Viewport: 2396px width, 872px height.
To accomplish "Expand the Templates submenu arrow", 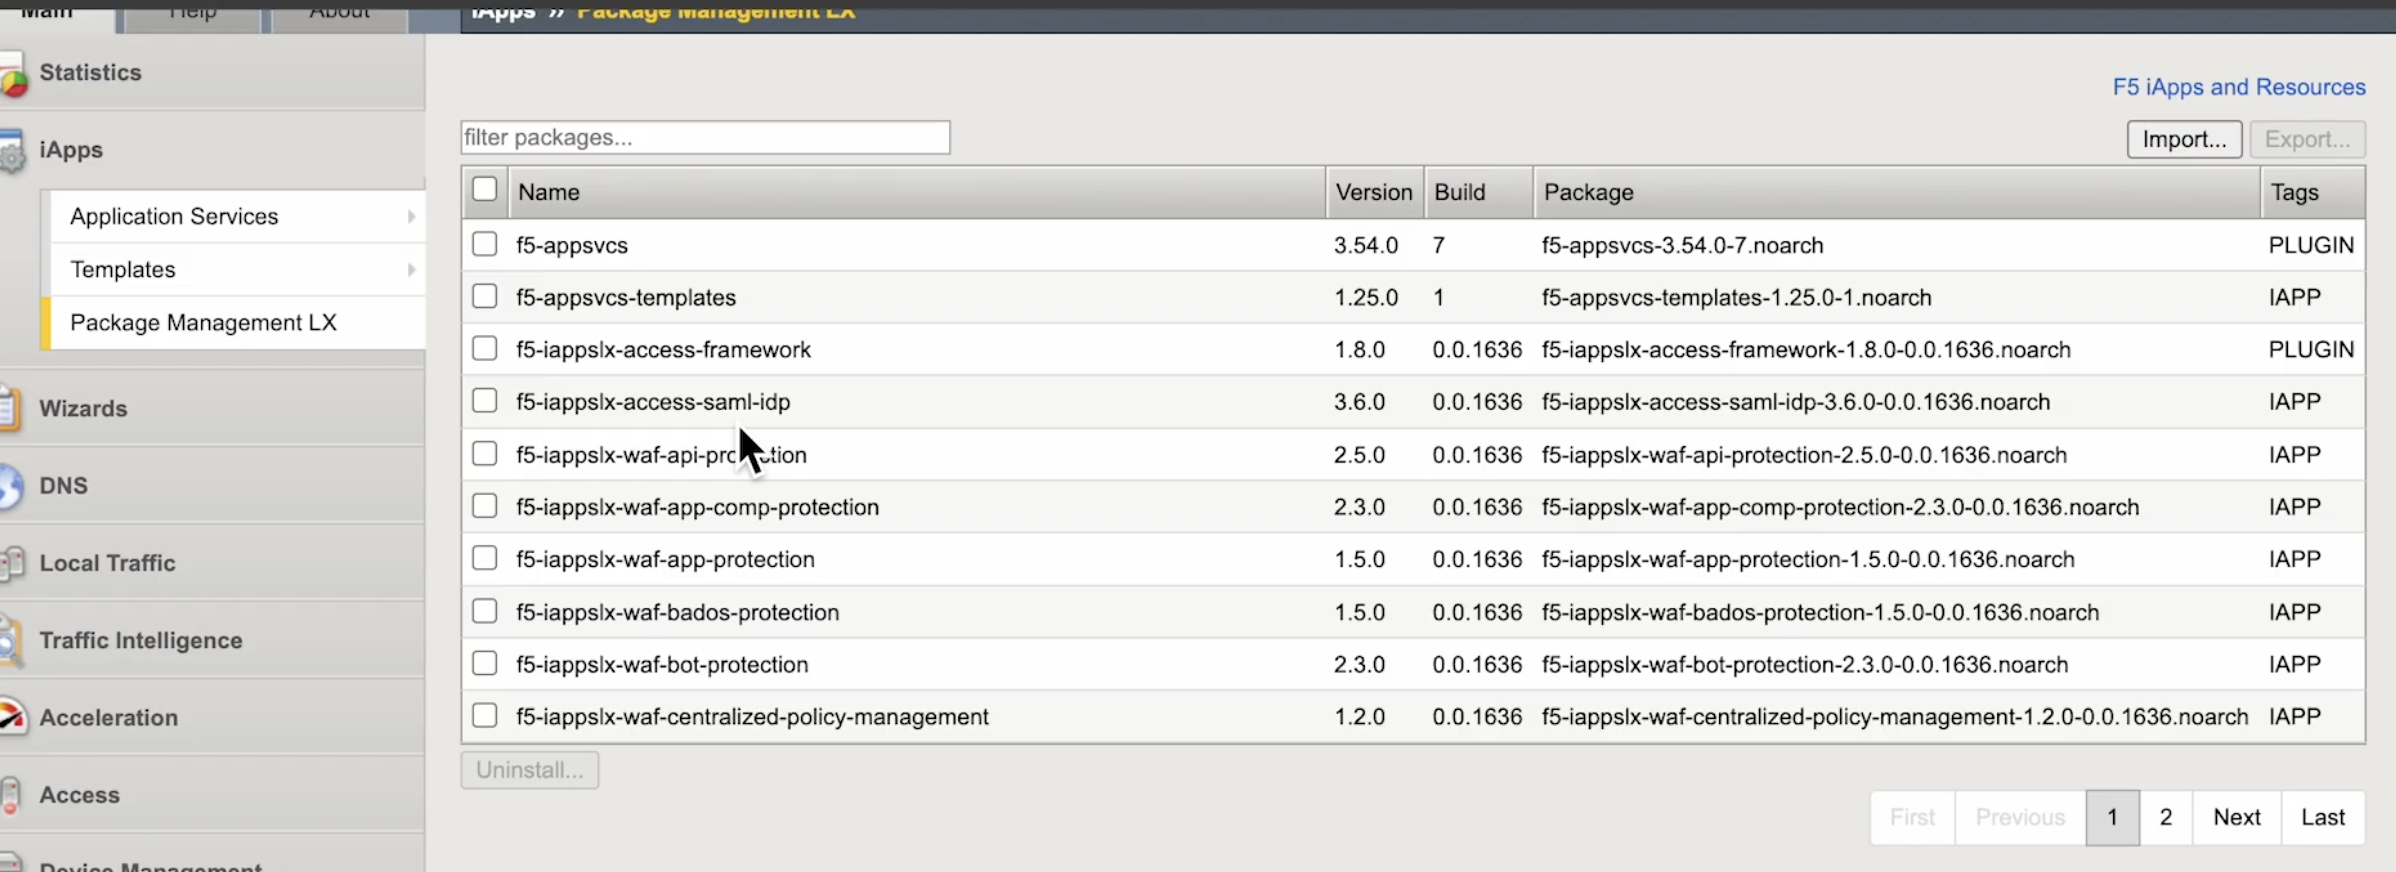I will [x=411, y=269].
